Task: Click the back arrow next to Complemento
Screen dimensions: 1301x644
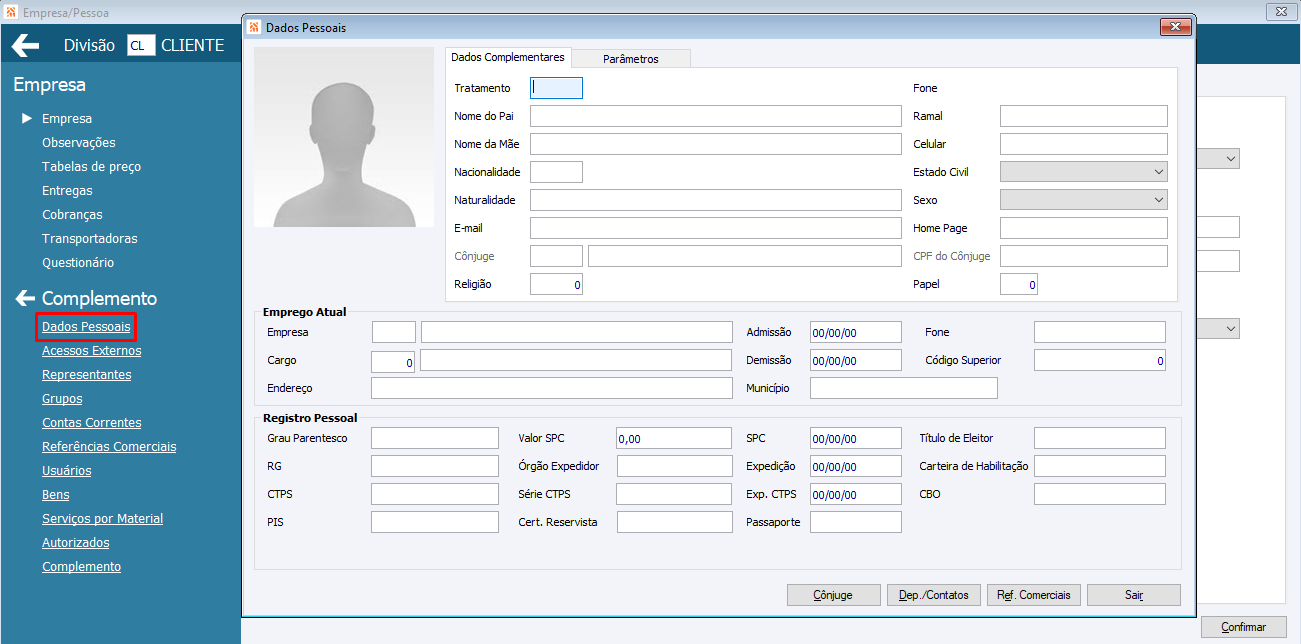Action: point(23,298)
